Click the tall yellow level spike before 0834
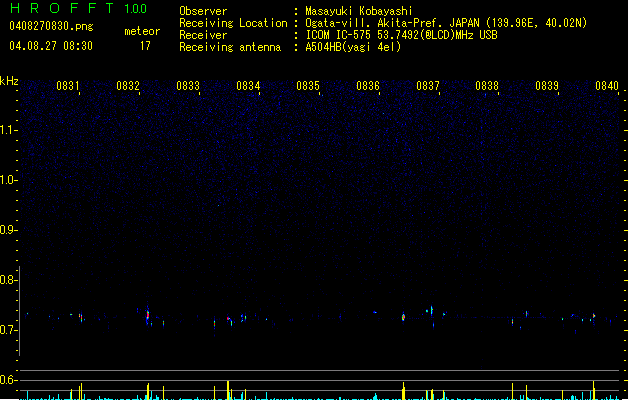 point(228,390)
